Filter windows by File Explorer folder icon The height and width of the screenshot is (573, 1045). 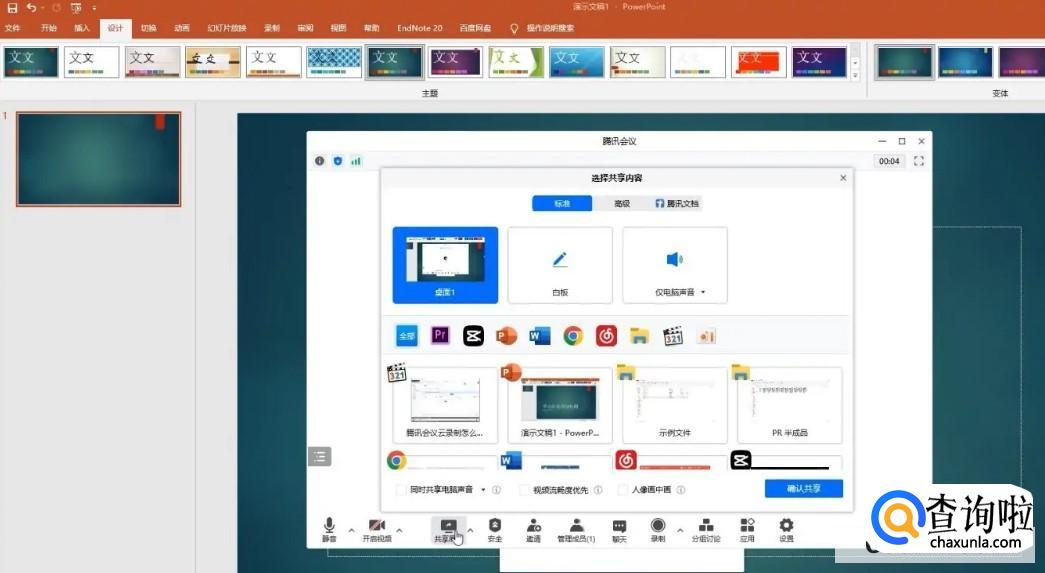639,335
